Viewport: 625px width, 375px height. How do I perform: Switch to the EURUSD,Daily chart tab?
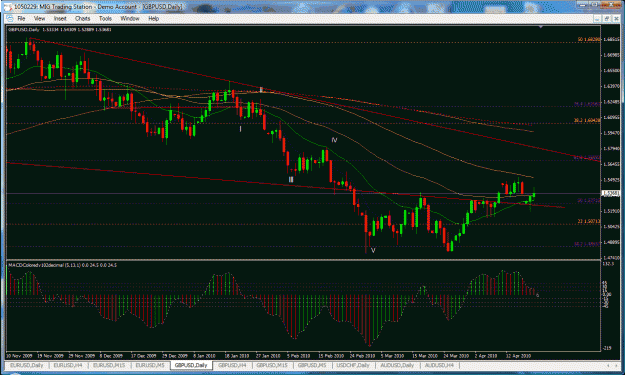(27, 365)
